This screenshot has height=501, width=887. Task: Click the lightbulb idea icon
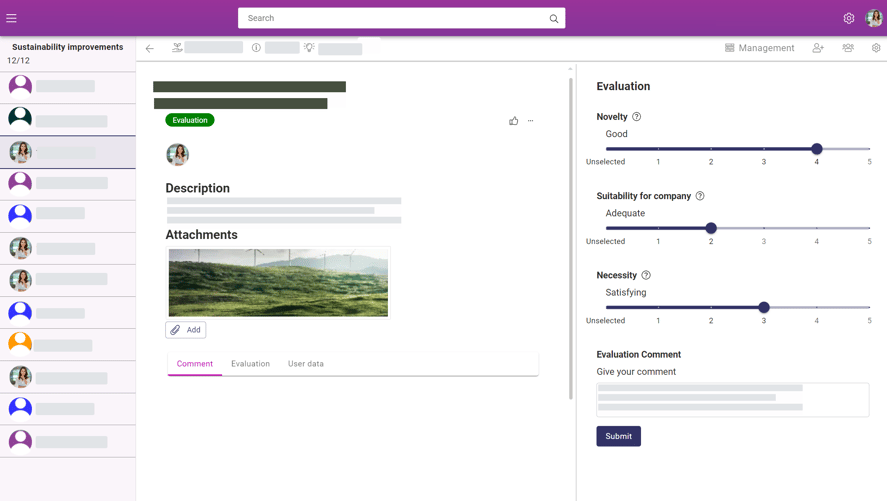[309, 47]
